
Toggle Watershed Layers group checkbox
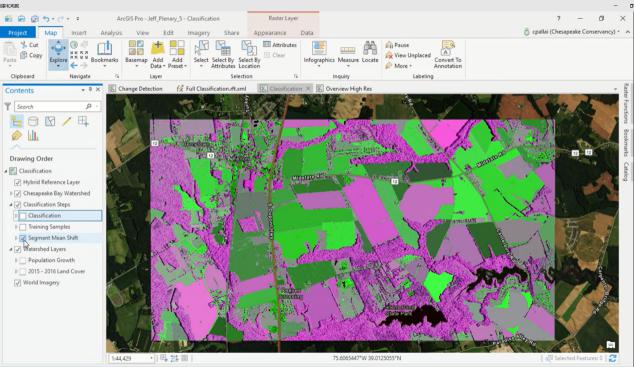(17, 249)
